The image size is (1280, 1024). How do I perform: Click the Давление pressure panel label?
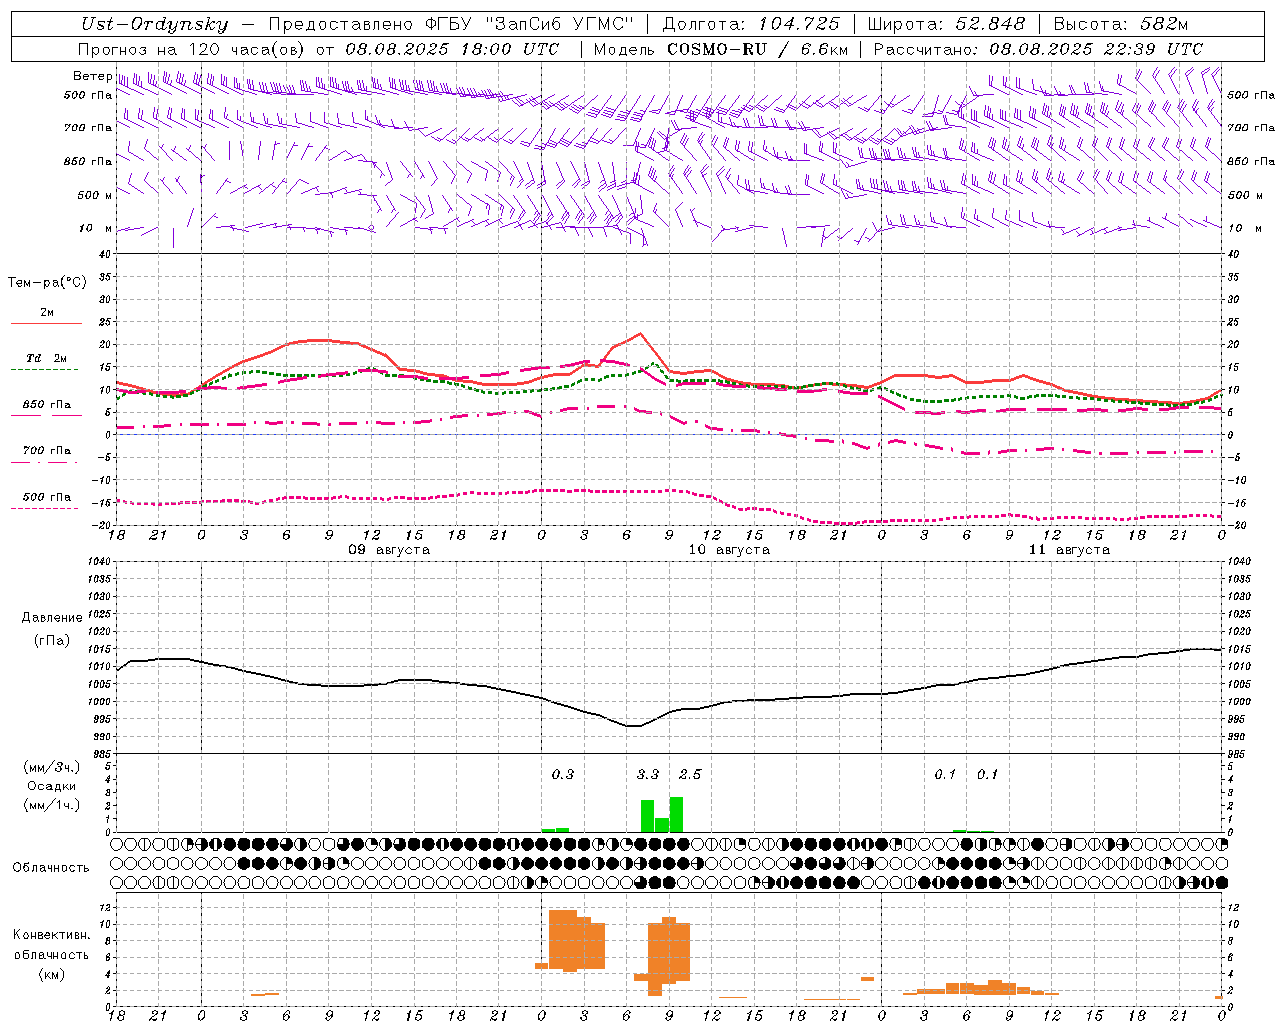(x=52, y=618)
